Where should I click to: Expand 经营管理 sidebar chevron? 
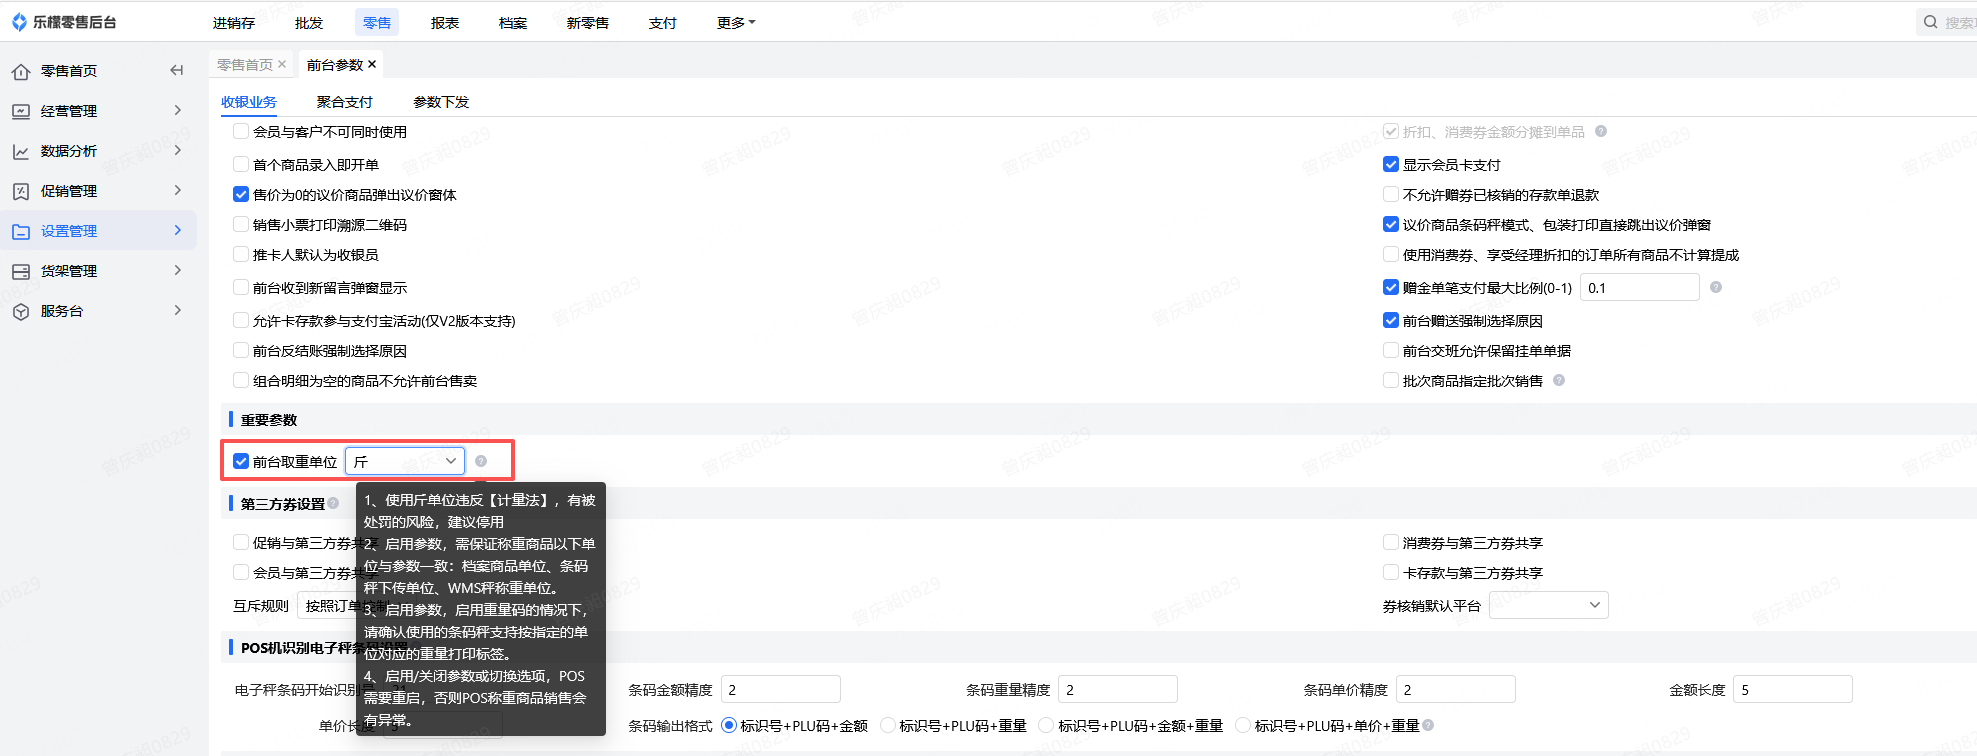[178, 110]
